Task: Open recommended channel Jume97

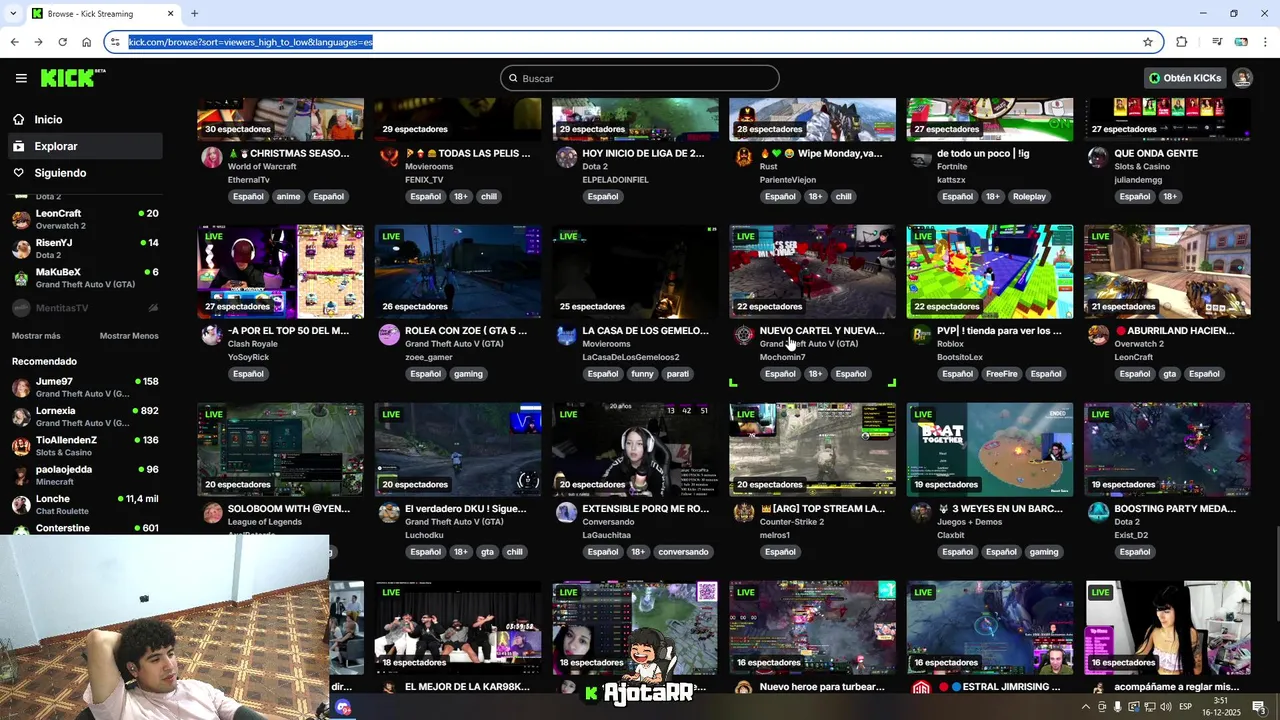Action: (85, 387)
